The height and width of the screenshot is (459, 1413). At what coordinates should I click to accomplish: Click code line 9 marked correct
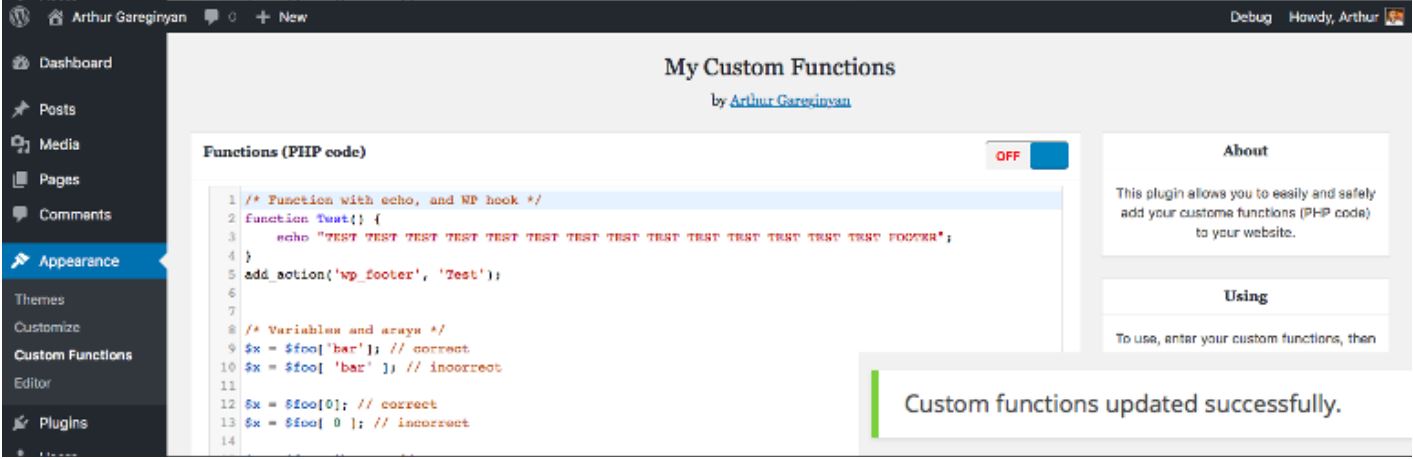coord(357,350)
